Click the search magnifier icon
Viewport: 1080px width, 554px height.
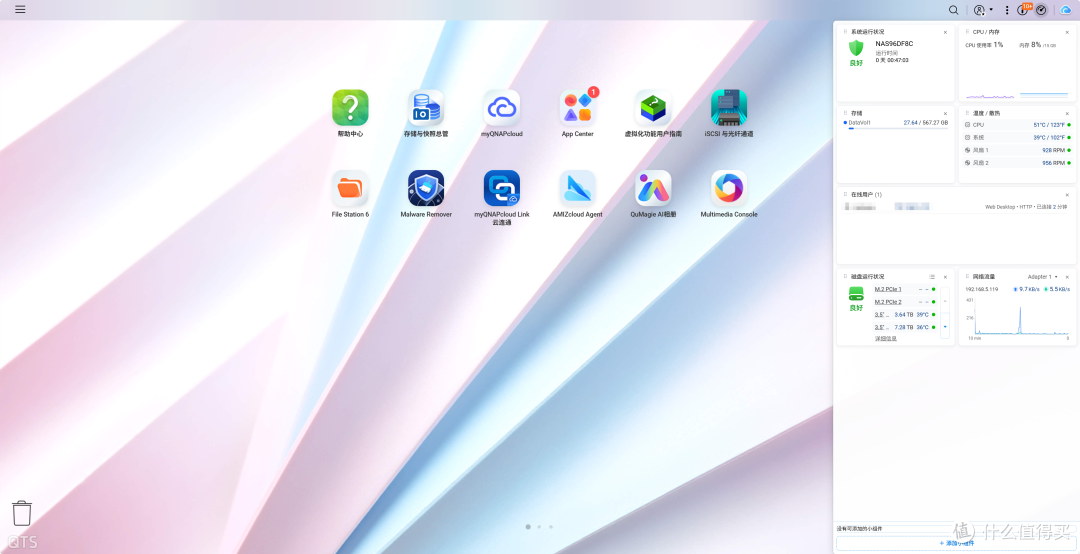tap(953, 10)
